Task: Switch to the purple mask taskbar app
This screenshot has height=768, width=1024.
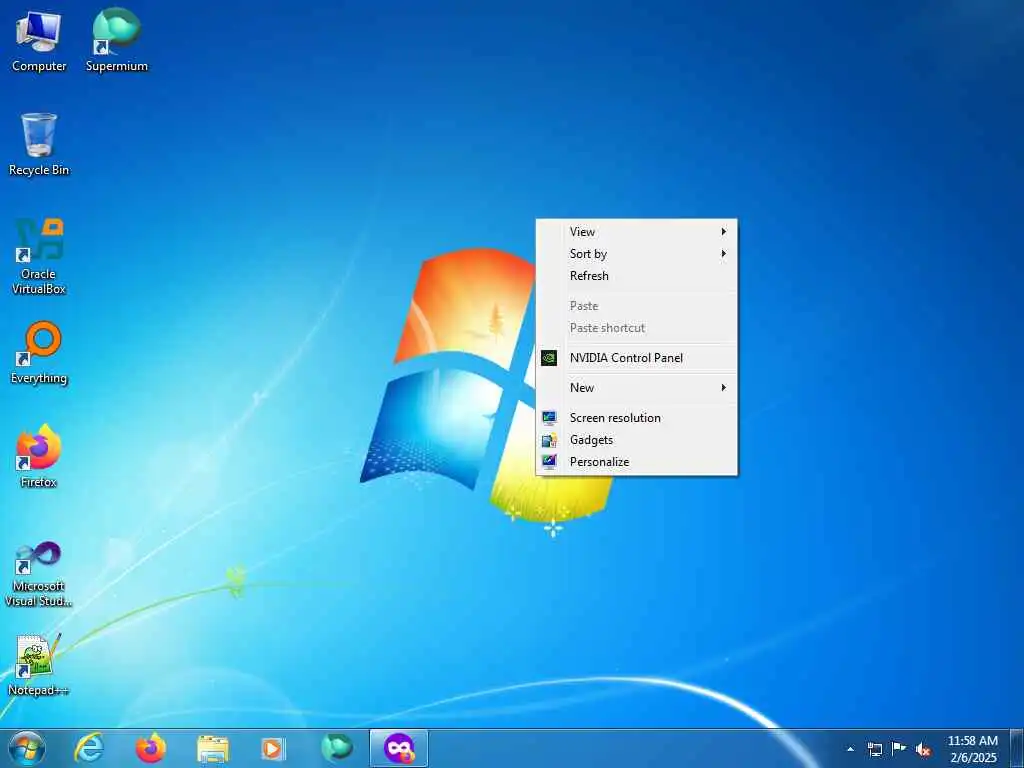Action: [x=399, y=748]
